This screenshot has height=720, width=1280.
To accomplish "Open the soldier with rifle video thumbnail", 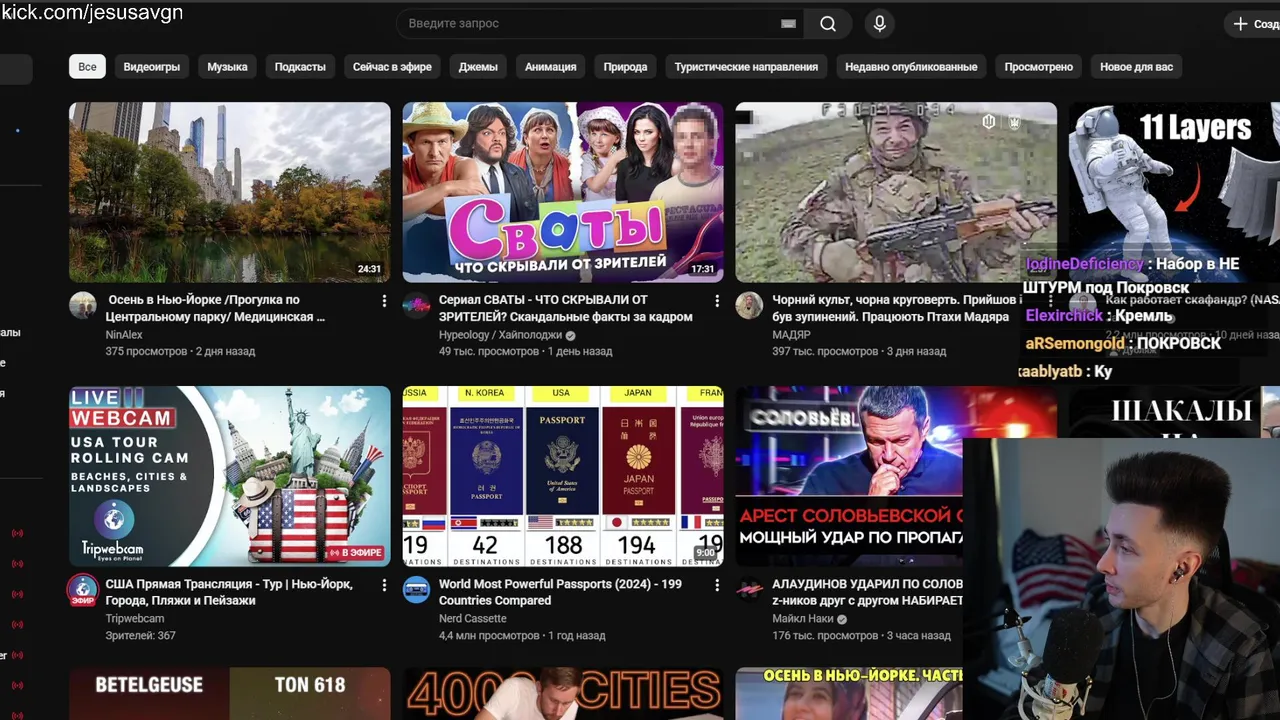I will 896,192.
